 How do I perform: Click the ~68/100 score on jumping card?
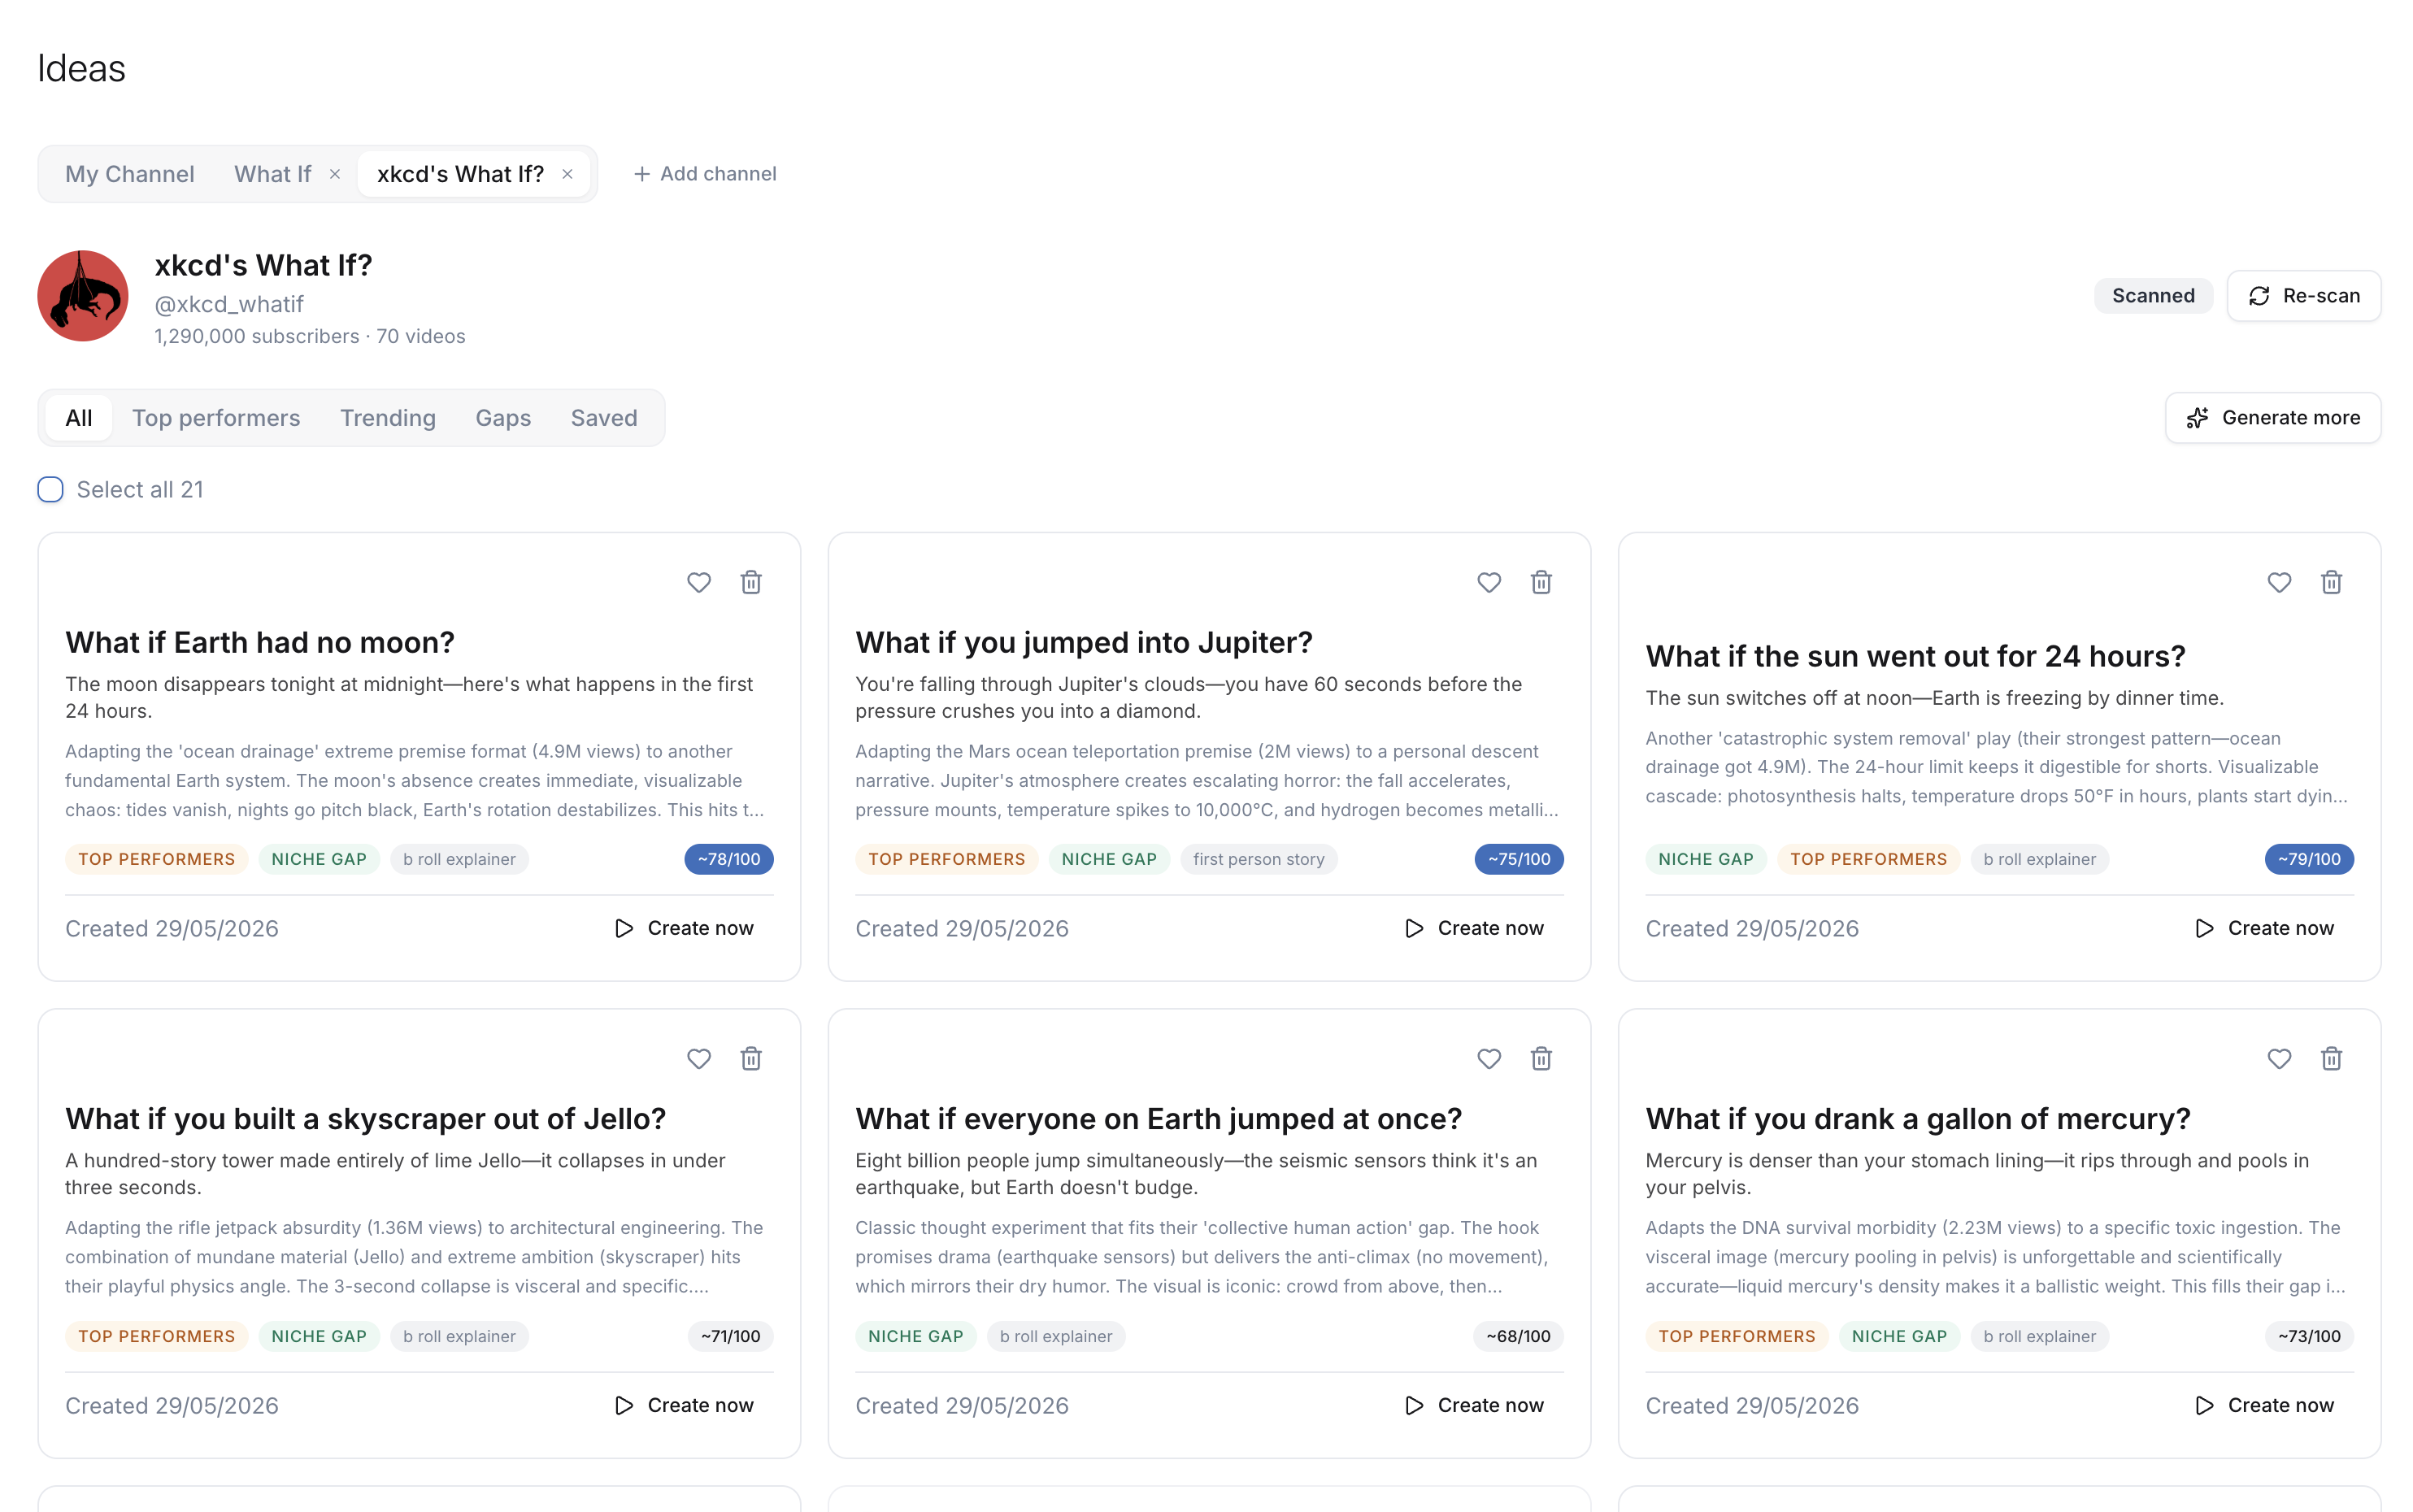tap(1518, 1336)
